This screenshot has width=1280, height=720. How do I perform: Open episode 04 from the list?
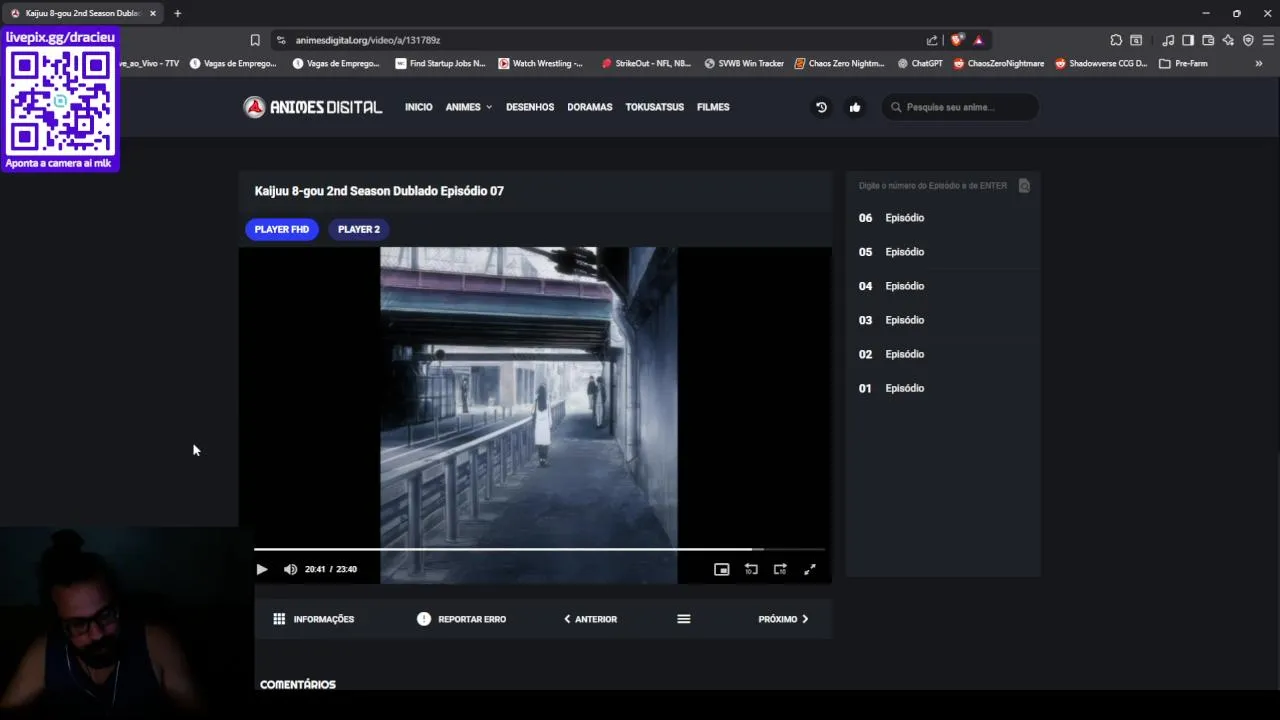click(x=943, y=286)
